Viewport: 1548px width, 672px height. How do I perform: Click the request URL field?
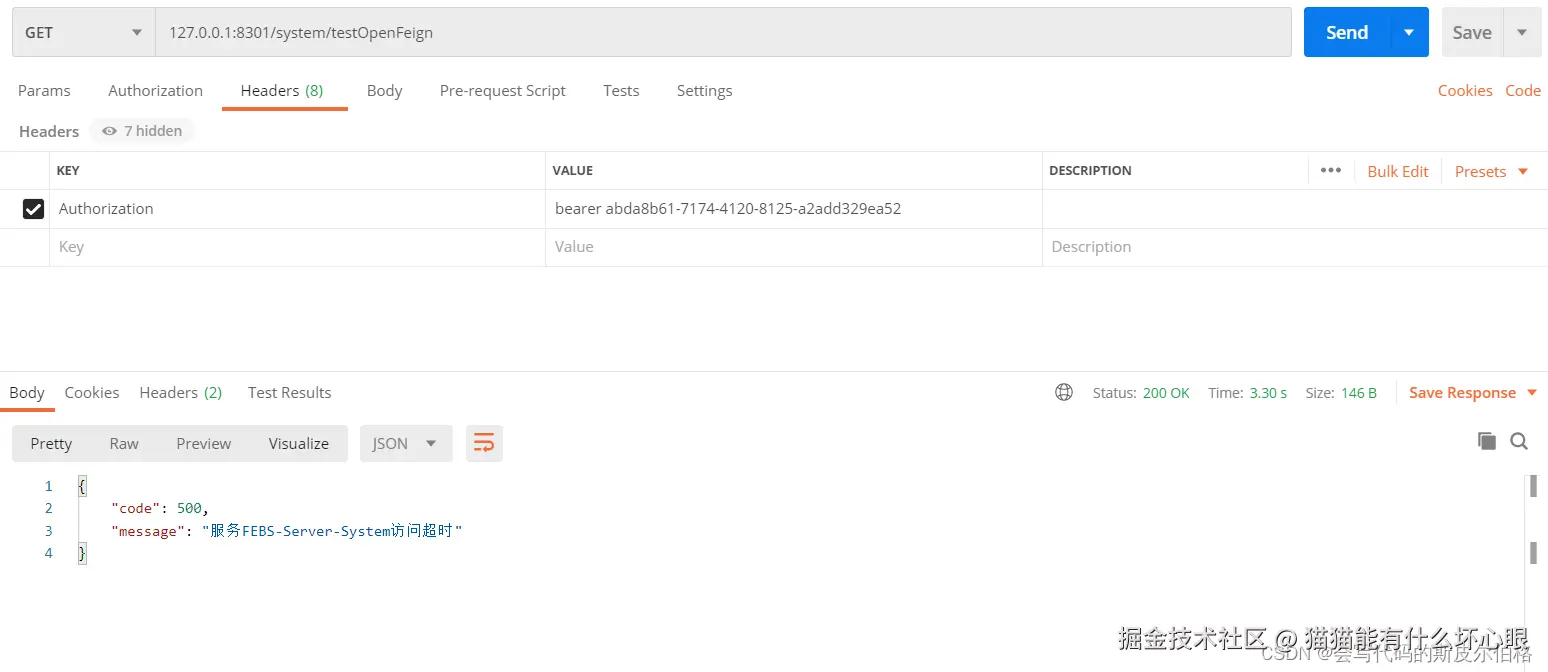pyautogui.click(x=720, y=33)
